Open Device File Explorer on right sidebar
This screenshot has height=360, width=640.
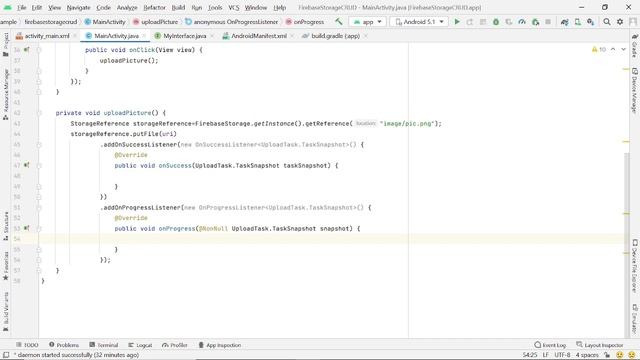(635, 266)
